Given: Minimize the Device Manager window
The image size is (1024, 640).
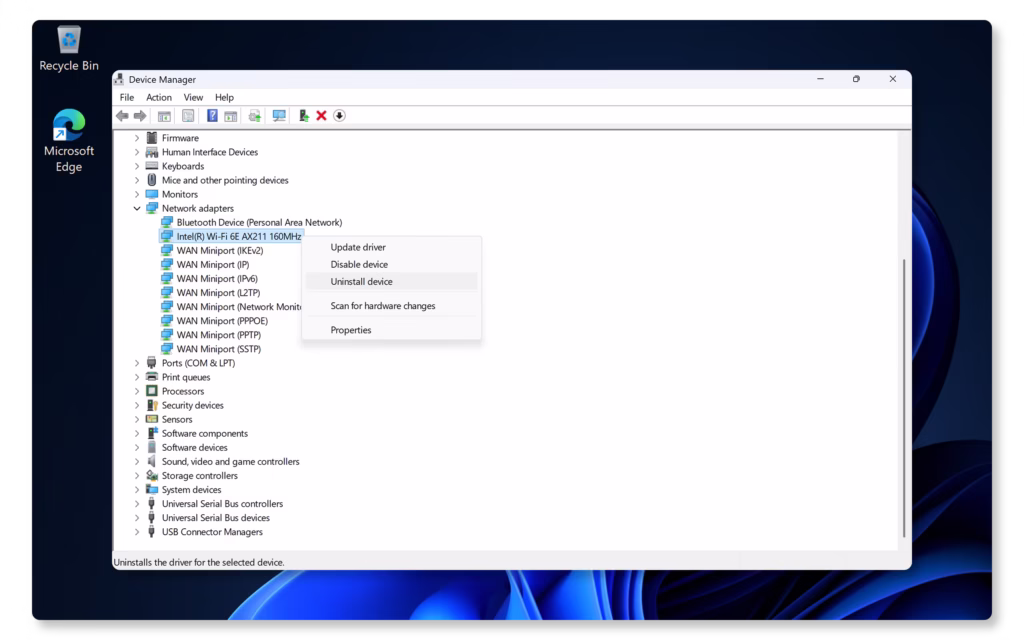Looking at the screenshot, I should [820, 79].
